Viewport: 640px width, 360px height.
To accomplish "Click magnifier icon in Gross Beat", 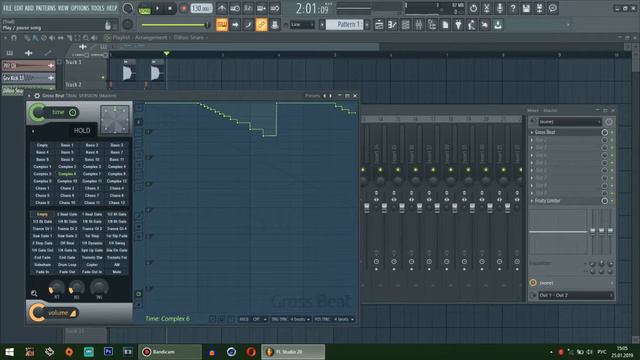I will click(34, 293).
